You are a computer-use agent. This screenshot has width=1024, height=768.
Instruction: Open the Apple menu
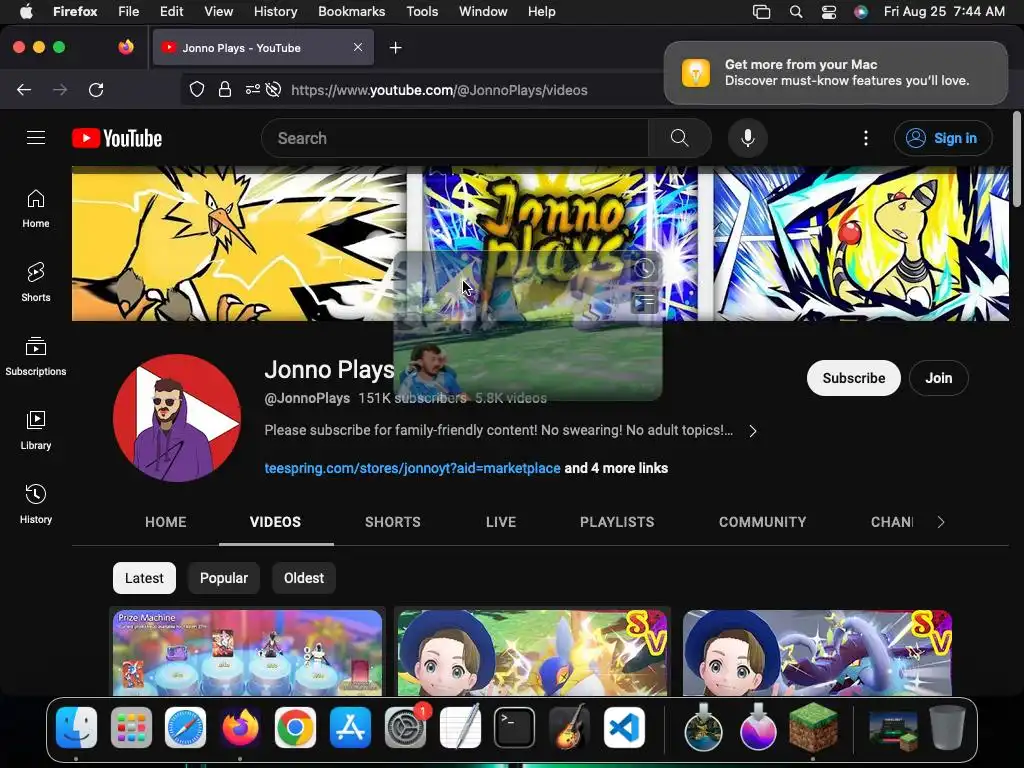(x=26, y=12)
